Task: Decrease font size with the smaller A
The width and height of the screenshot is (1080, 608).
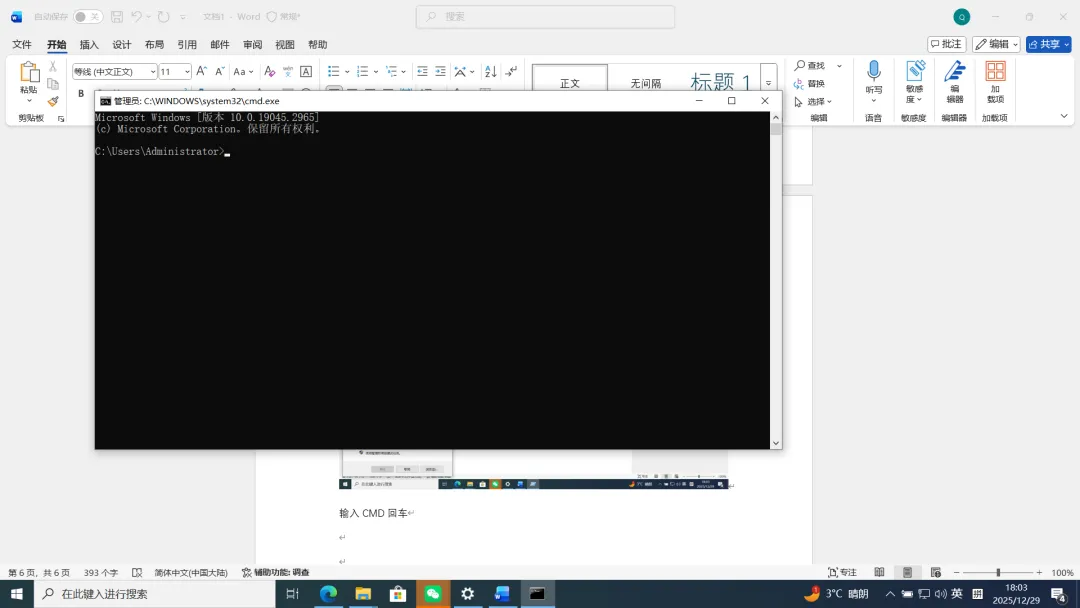Action: click(220, 71)
